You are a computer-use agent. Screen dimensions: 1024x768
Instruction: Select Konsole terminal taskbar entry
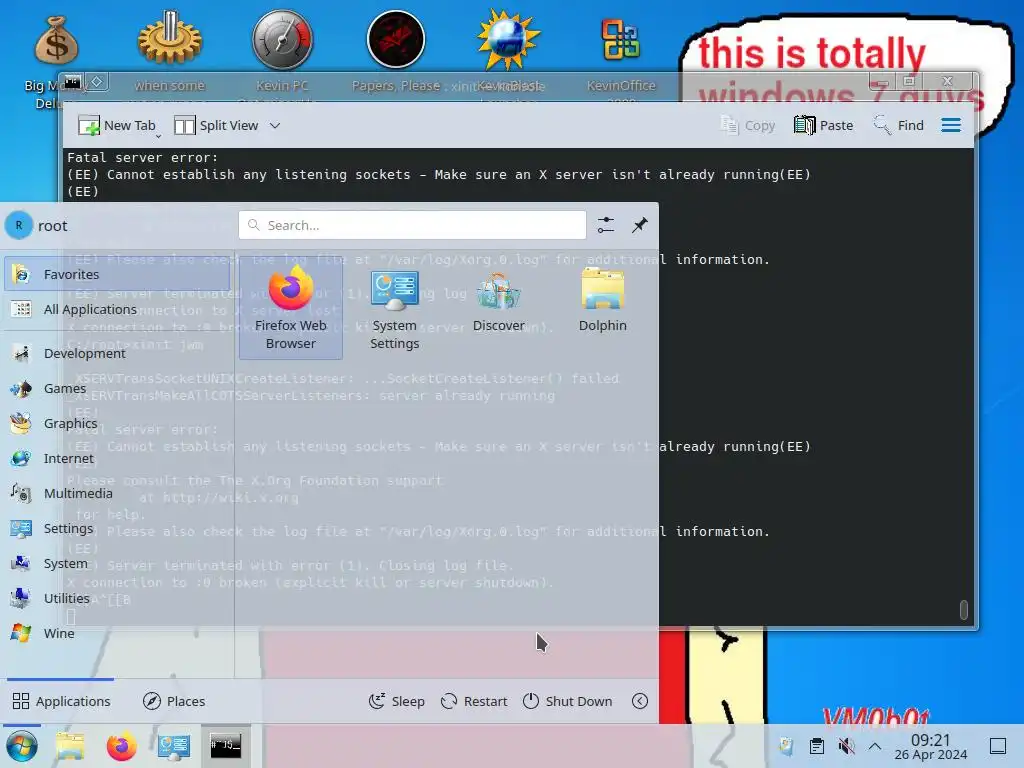[x=225, y=746]
